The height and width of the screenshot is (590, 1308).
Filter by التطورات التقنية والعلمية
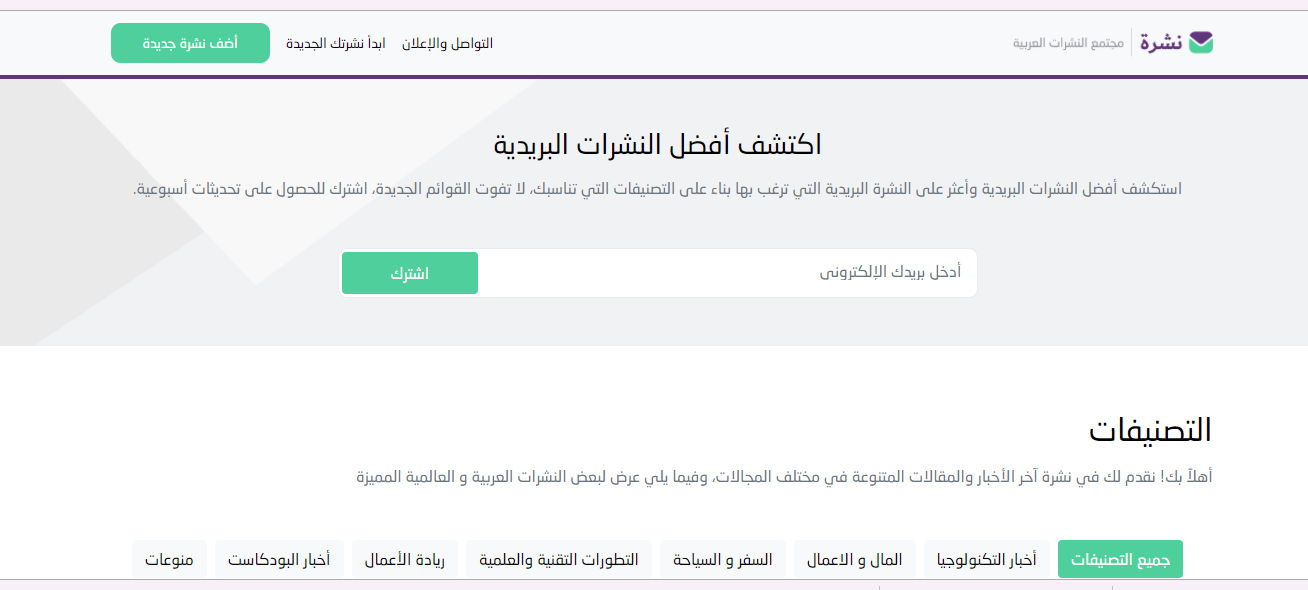[x=559, y=559]
